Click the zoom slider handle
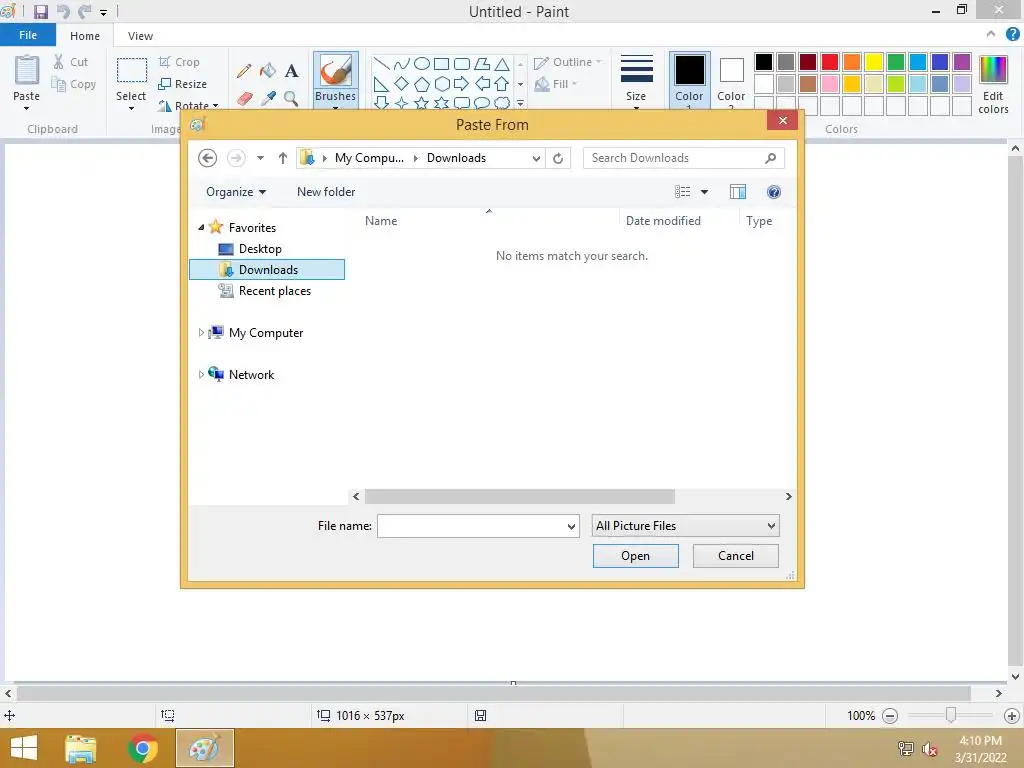The height and width of the screenshot is (768, 1024). coord(951,716)
